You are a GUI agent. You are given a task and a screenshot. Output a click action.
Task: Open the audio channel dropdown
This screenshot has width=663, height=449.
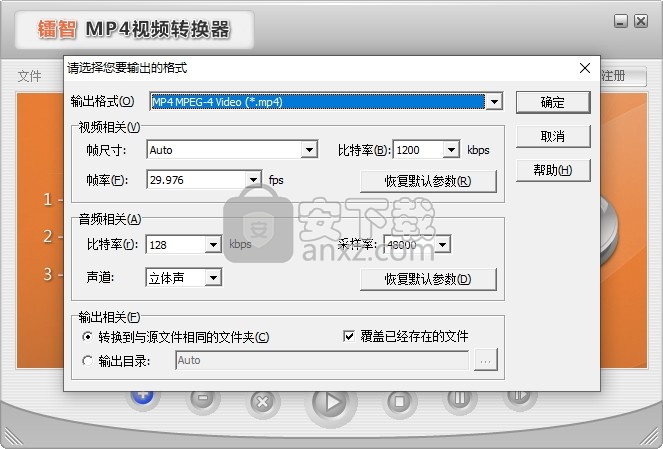213,278
